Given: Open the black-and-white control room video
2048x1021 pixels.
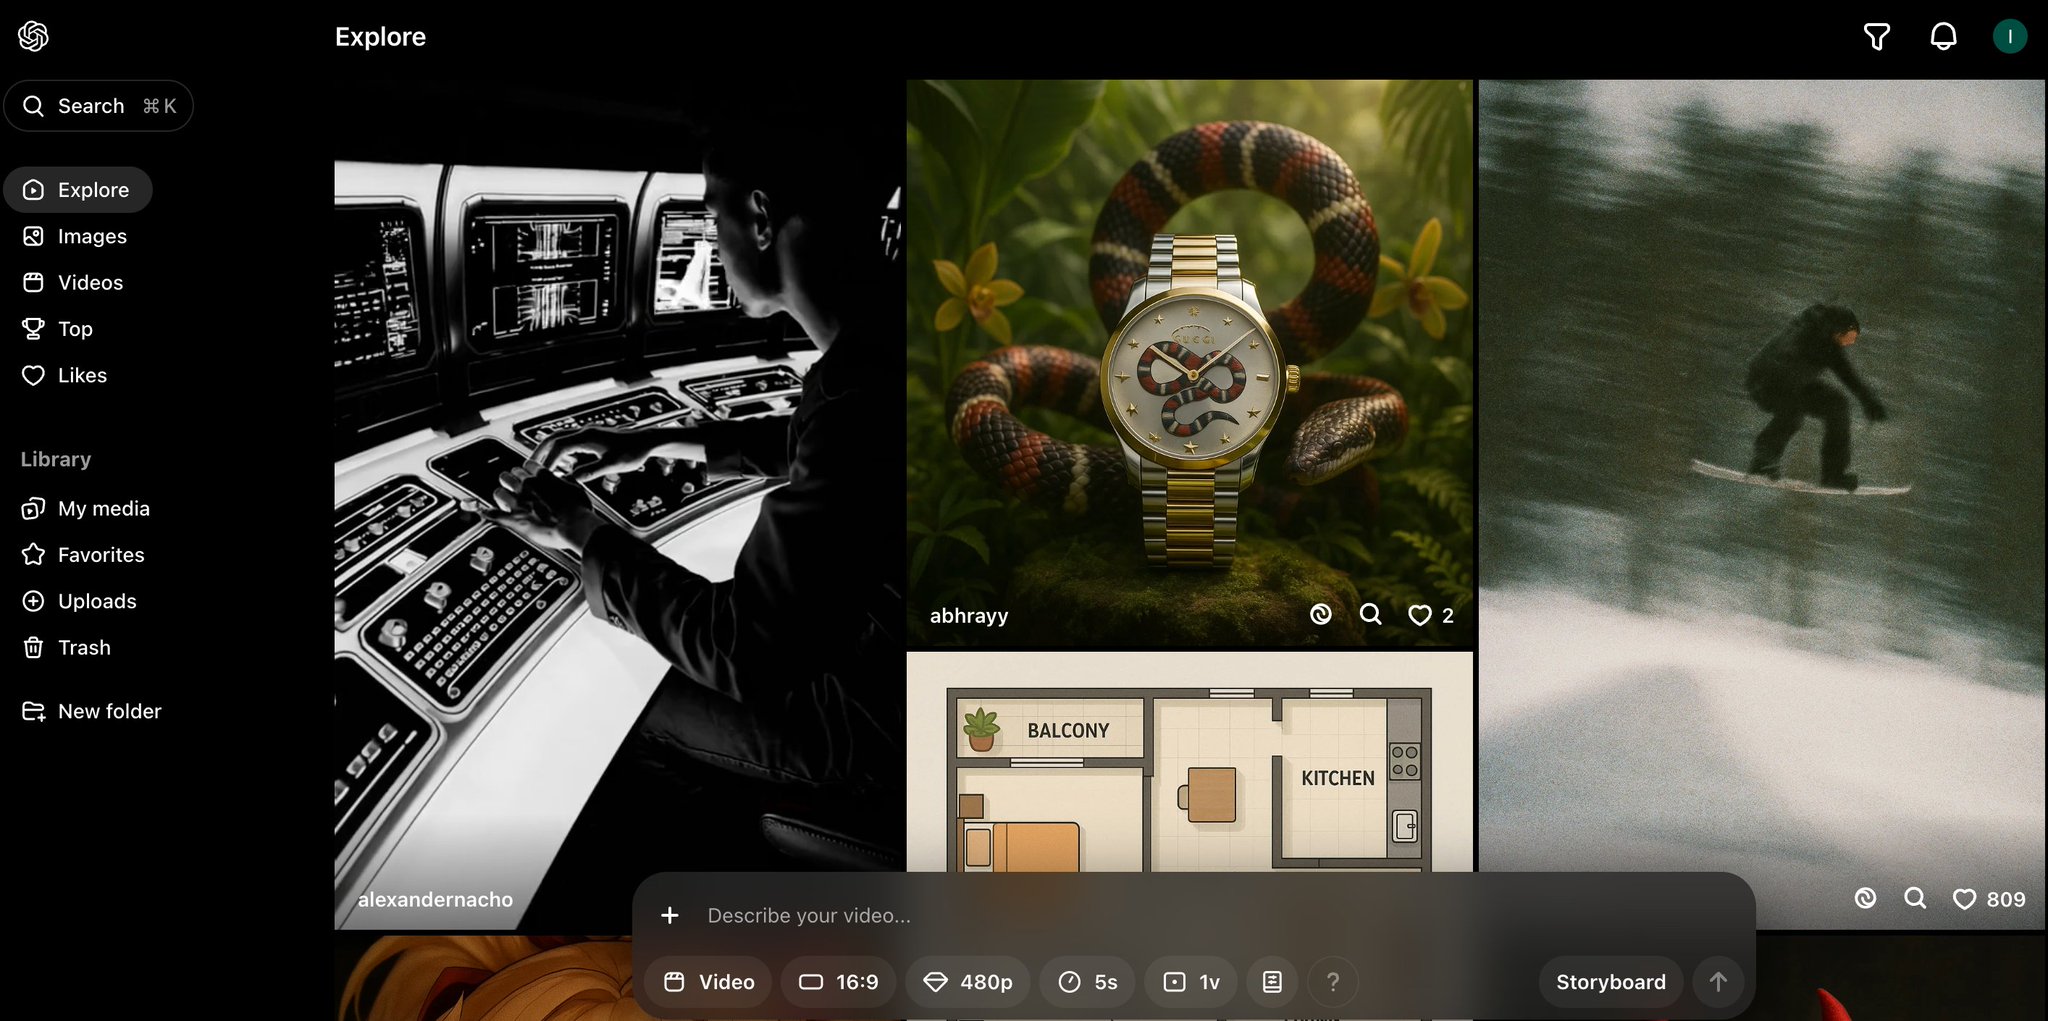Looking at the screenshot, I should coord(618,505).
